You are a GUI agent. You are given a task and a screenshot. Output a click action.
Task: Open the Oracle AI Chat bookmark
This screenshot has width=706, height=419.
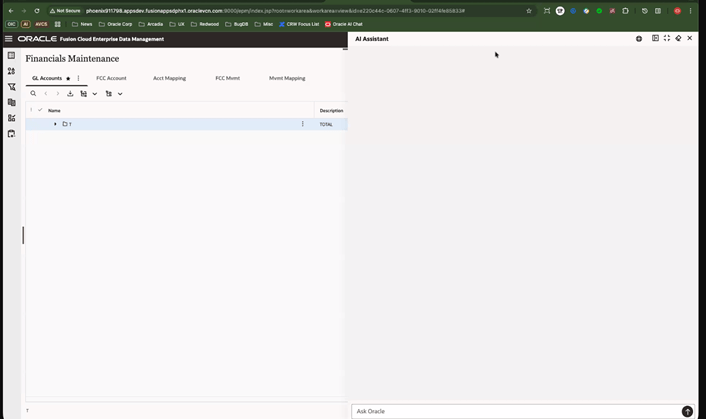coord(344,24)
